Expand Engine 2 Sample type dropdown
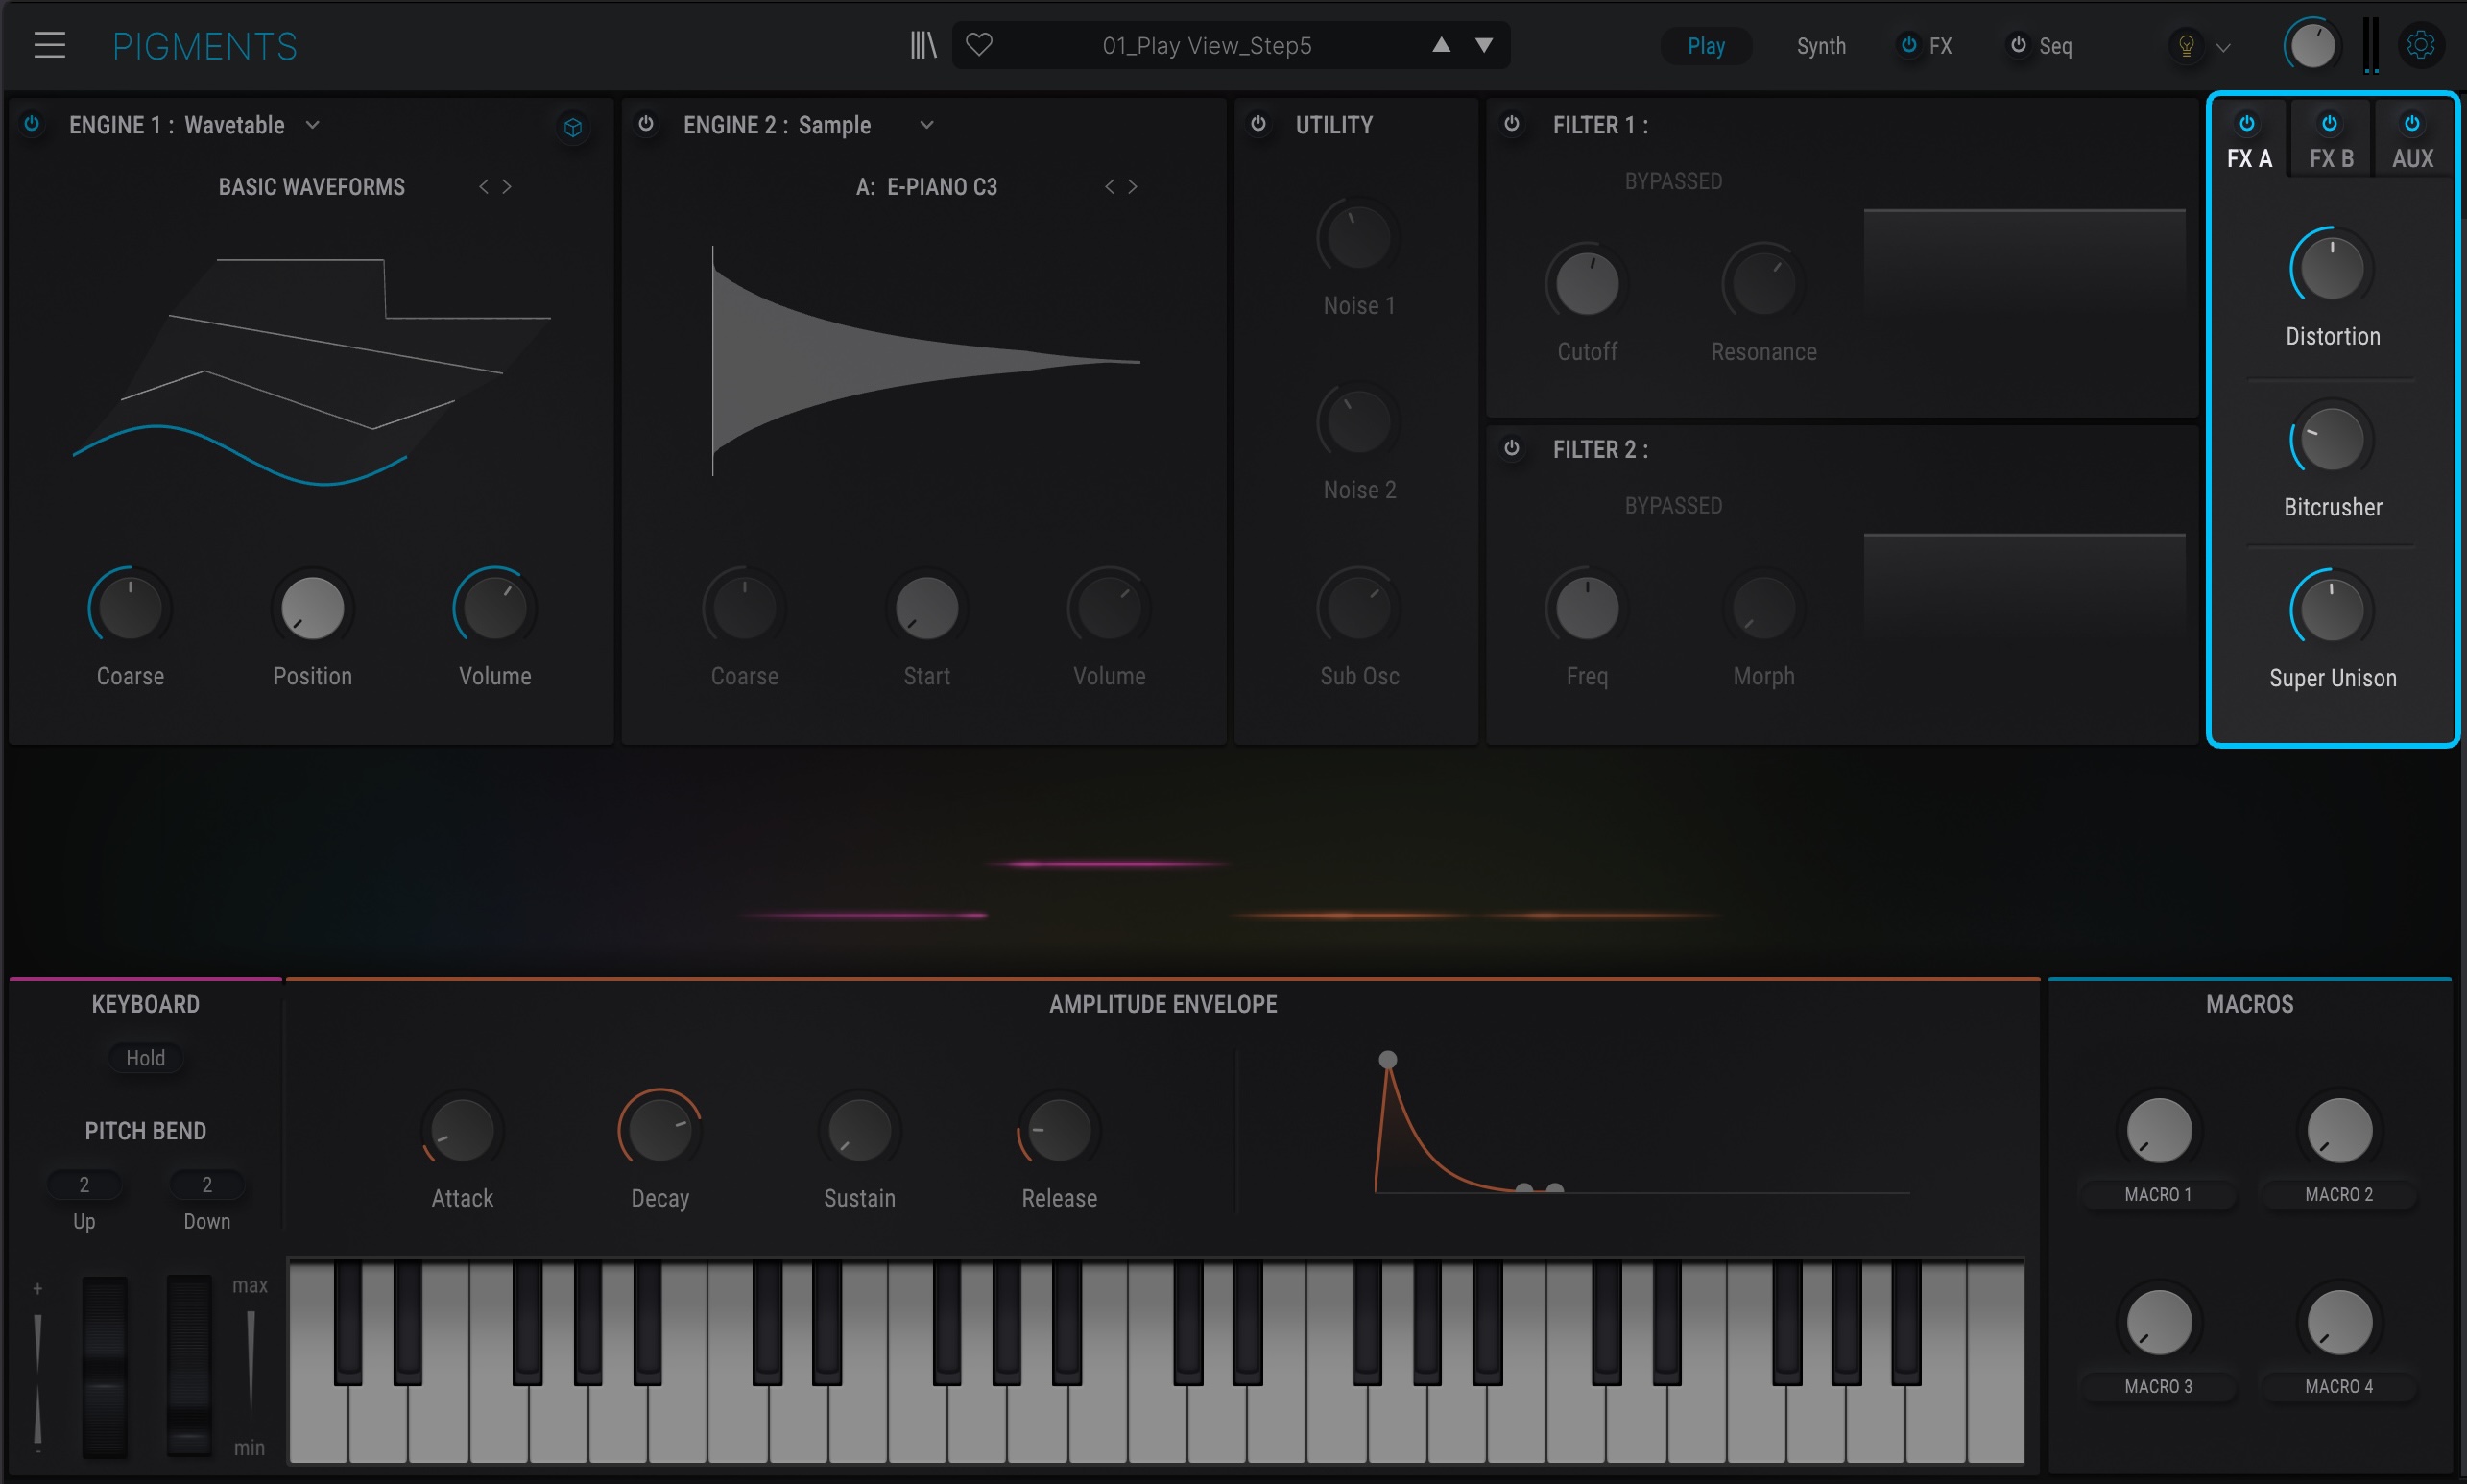This screenshot has width=2467, height=1484. [927, 125]
